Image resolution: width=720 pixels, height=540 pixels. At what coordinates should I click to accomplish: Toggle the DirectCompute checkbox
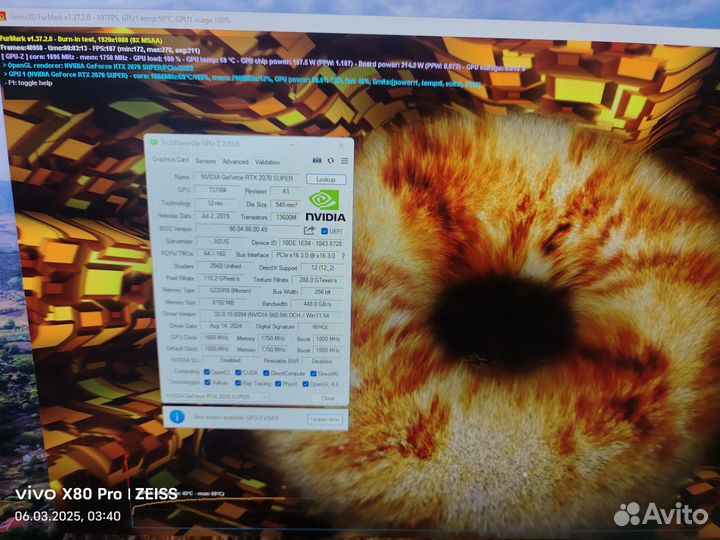click(266, 373)
